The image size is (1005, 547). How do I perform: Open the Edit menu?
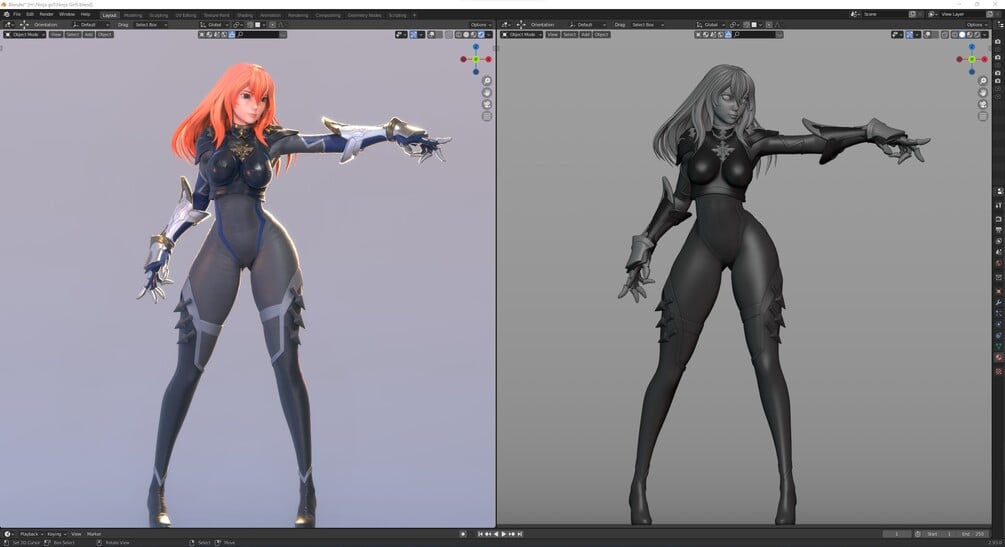30,14
